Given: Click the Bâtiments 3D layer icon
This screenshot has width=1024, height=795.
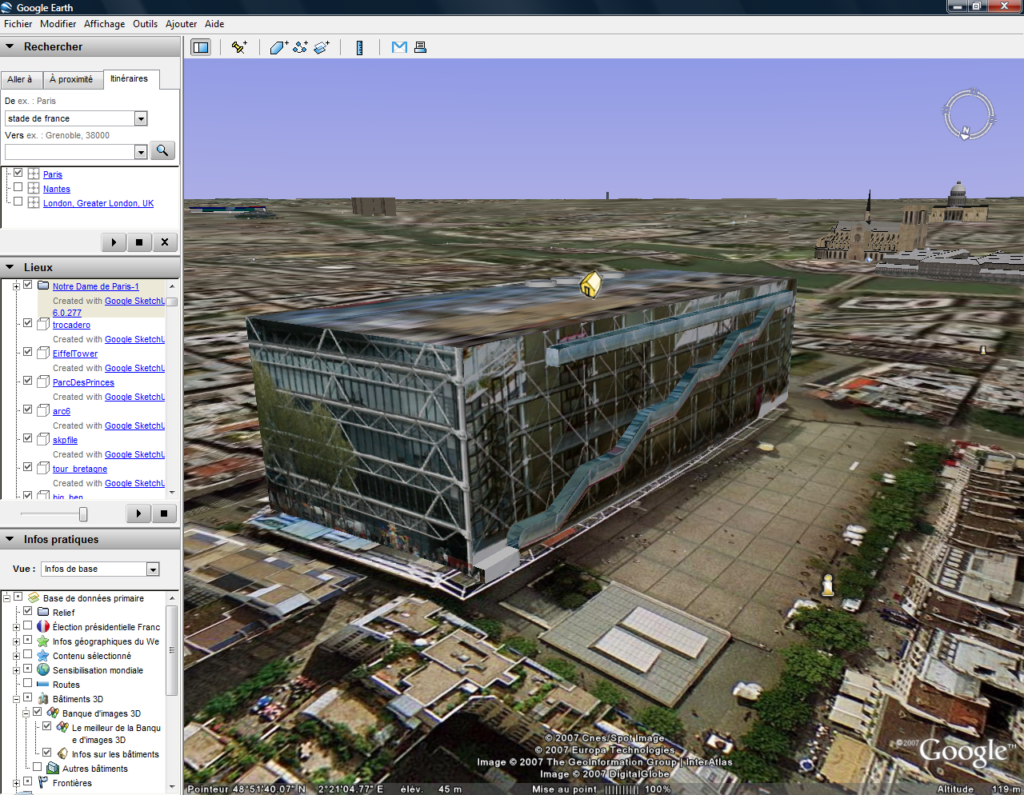Looking at the screenshot, I should point(43,699).
